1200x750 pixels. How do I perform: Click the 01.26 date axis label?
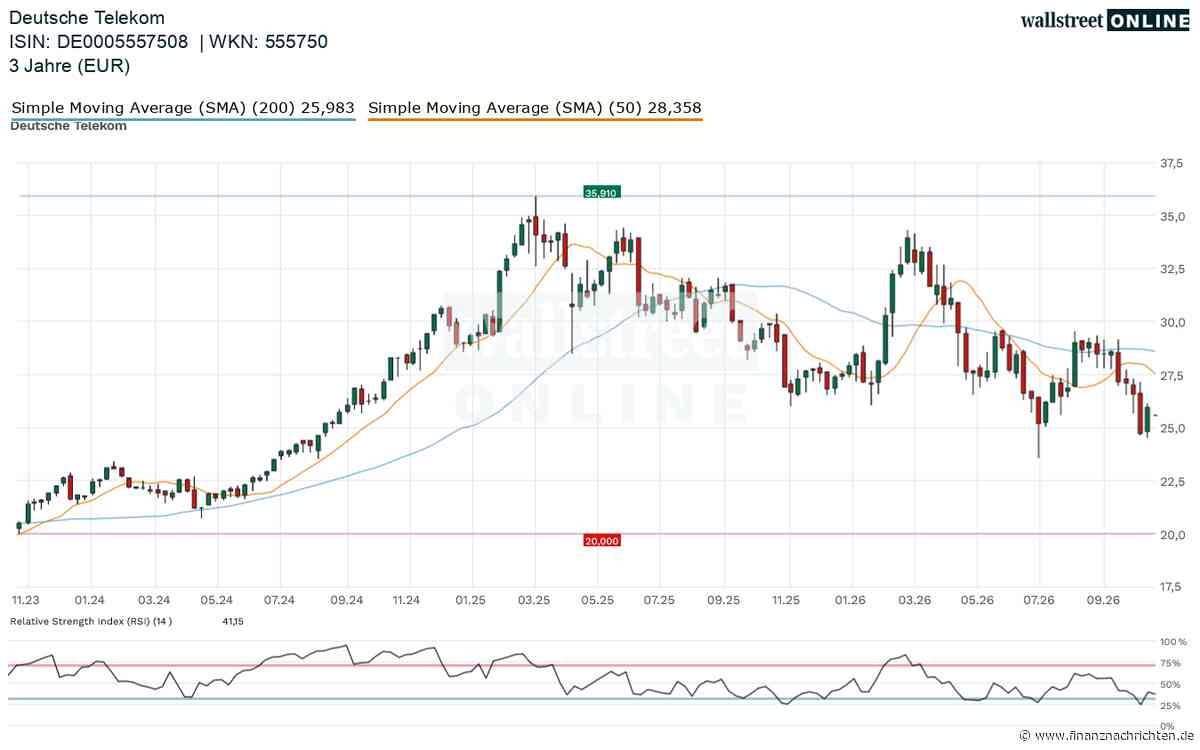tap(851, 600)
